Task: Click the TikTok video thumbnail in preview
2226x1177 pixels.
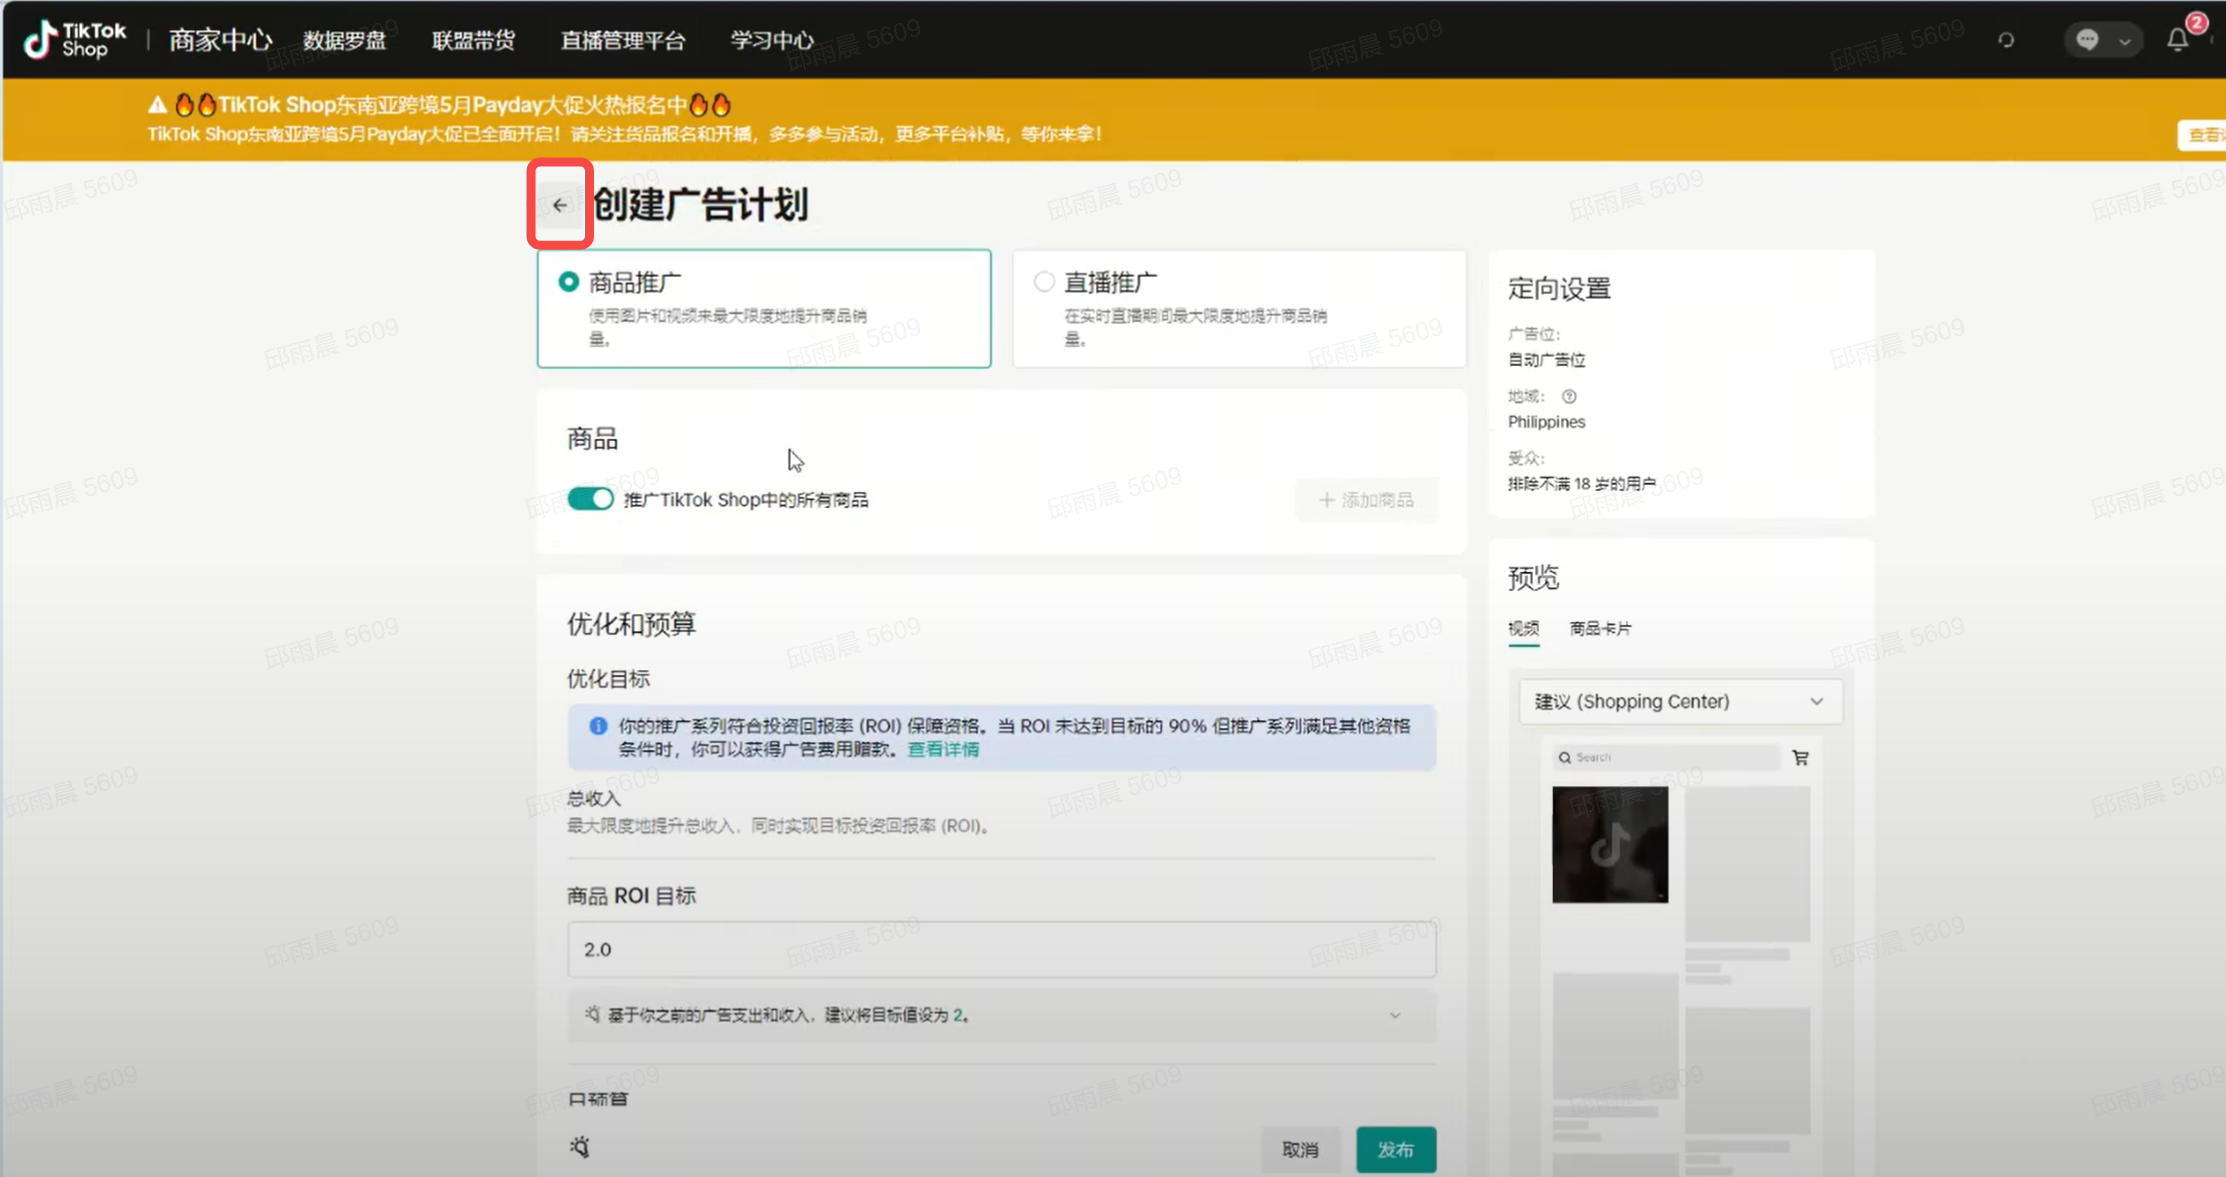Action: (1609, 844)
